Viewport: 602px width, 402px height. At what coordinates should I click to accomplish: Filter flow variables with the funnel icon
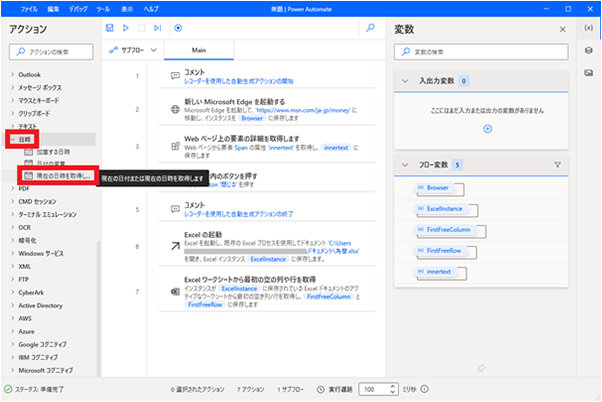557,165
